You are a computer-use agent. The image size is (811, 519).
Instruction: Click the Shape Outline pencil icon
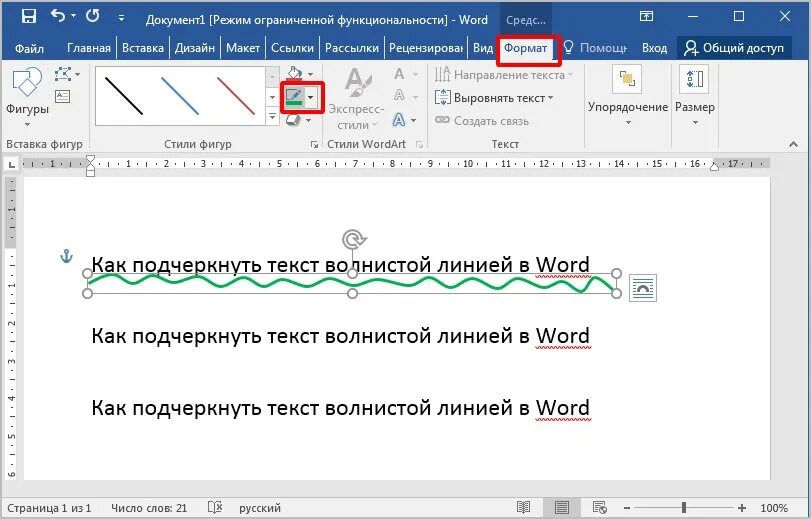coord(293,97)
